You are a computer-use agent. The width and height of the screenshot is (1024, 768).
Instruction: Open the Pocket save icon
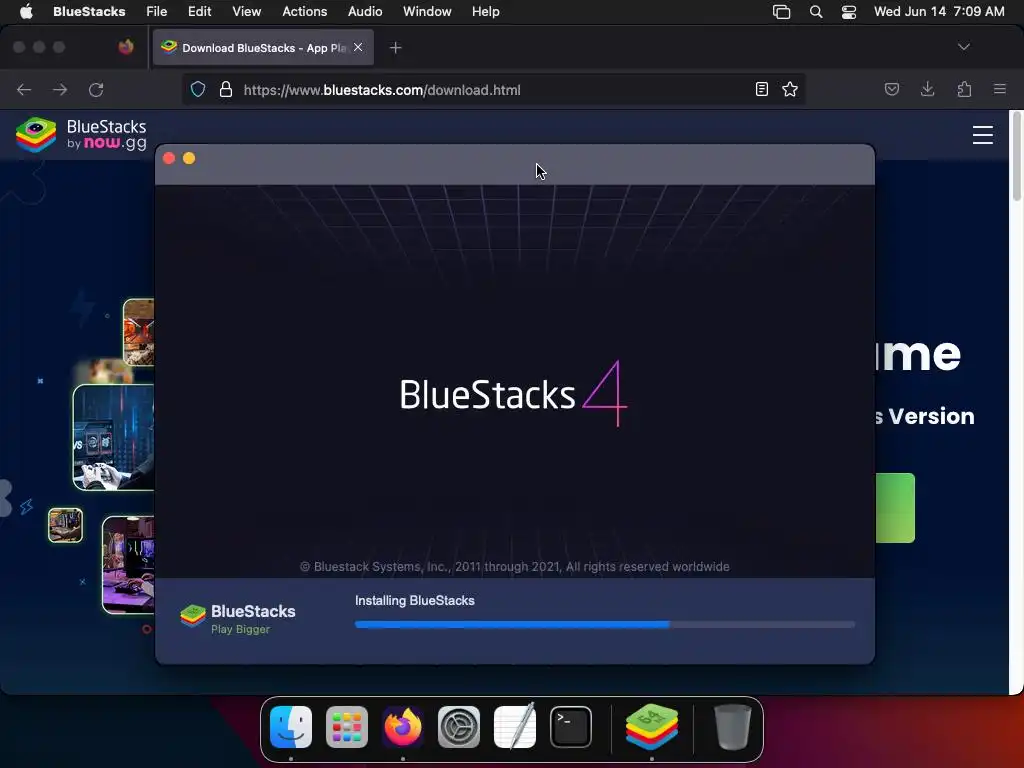891,89
